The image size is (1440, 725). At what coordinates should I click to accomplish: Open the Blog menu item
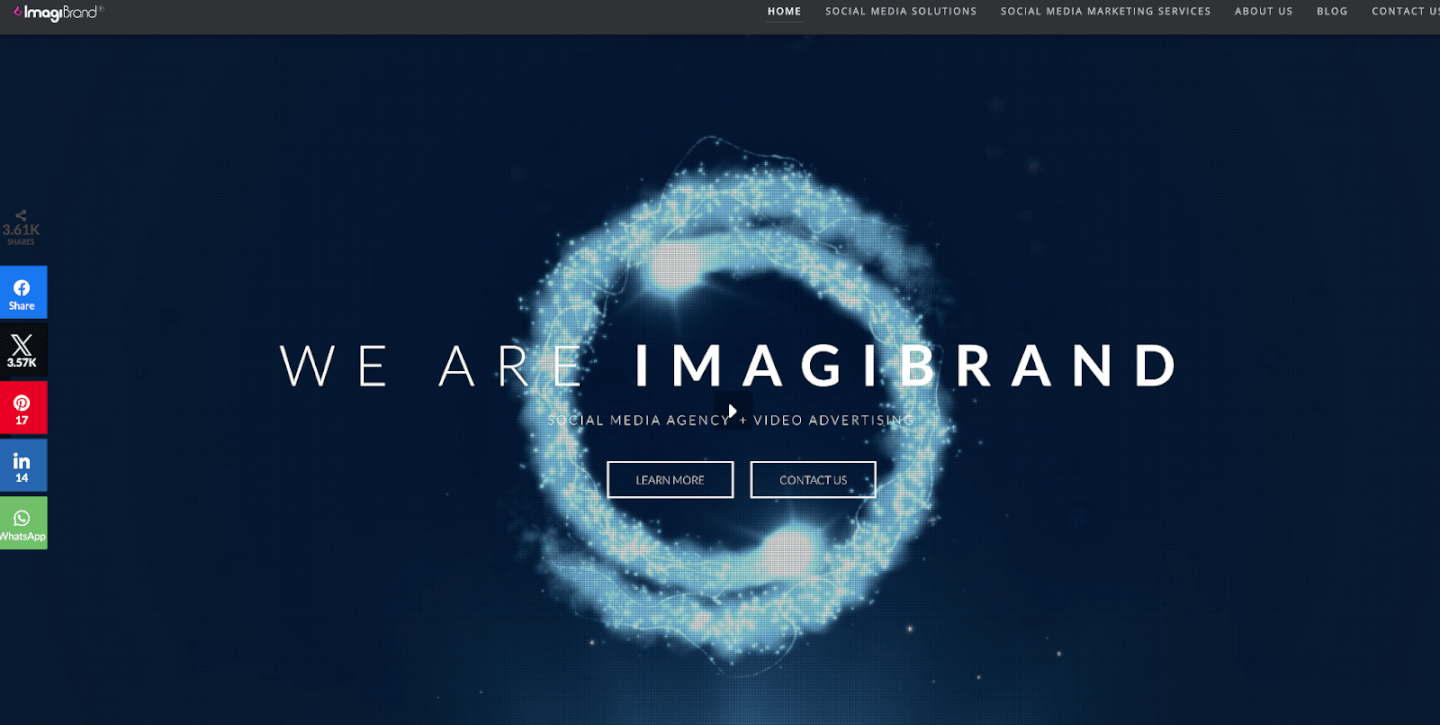pos(1331,11)
